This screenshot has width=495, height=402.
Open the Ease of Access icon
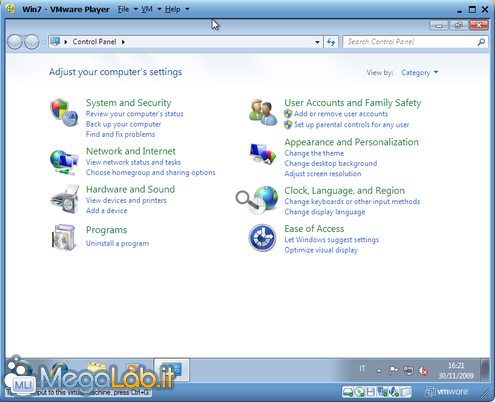coord(262,238)
